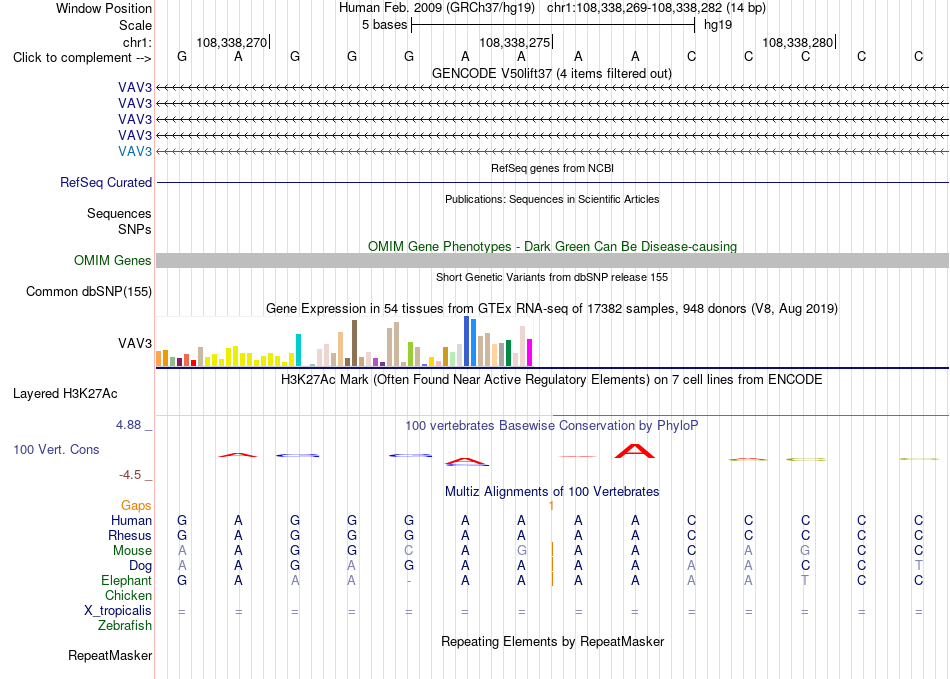Click the 108,338,280 position label
Viewport: 950px width, 679px height.
(797, 42)
